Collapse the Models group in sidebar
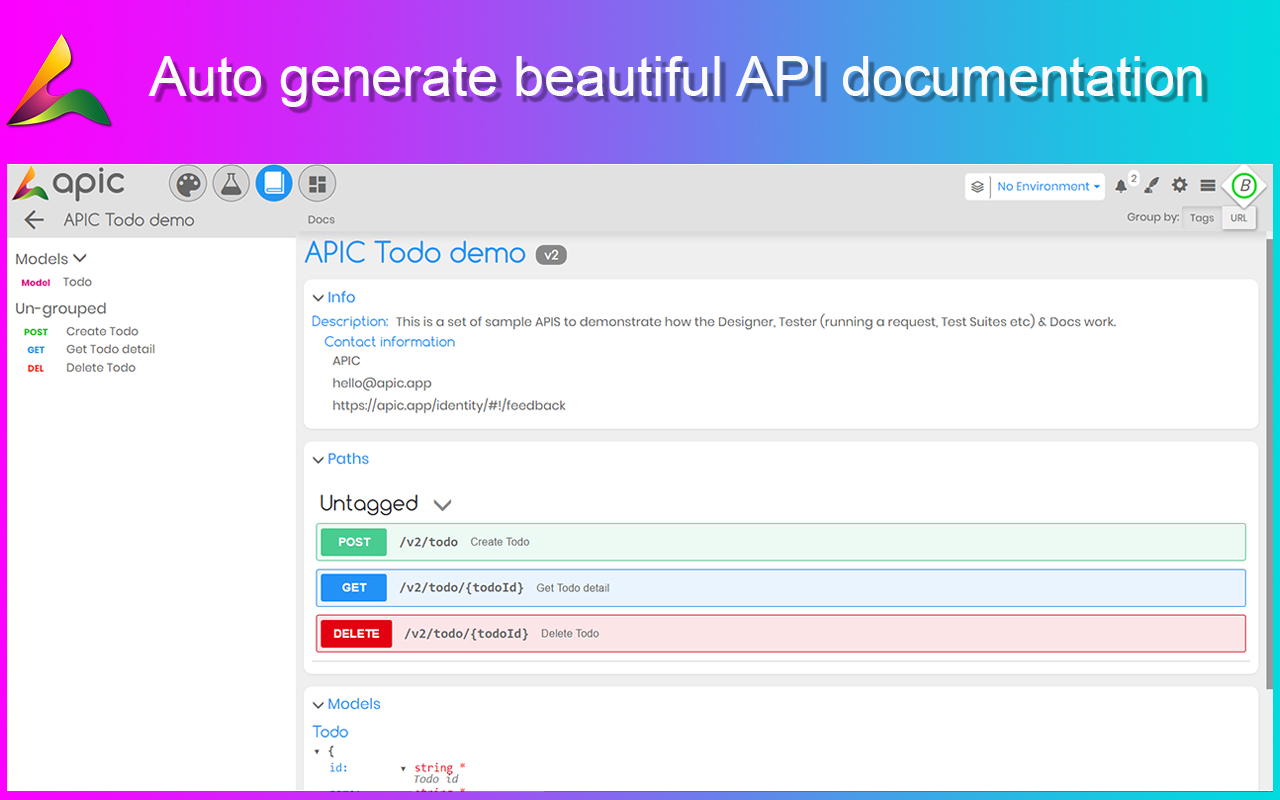Image resolution: width=1280 pixels, height=800 pixels. pos(80,259)
